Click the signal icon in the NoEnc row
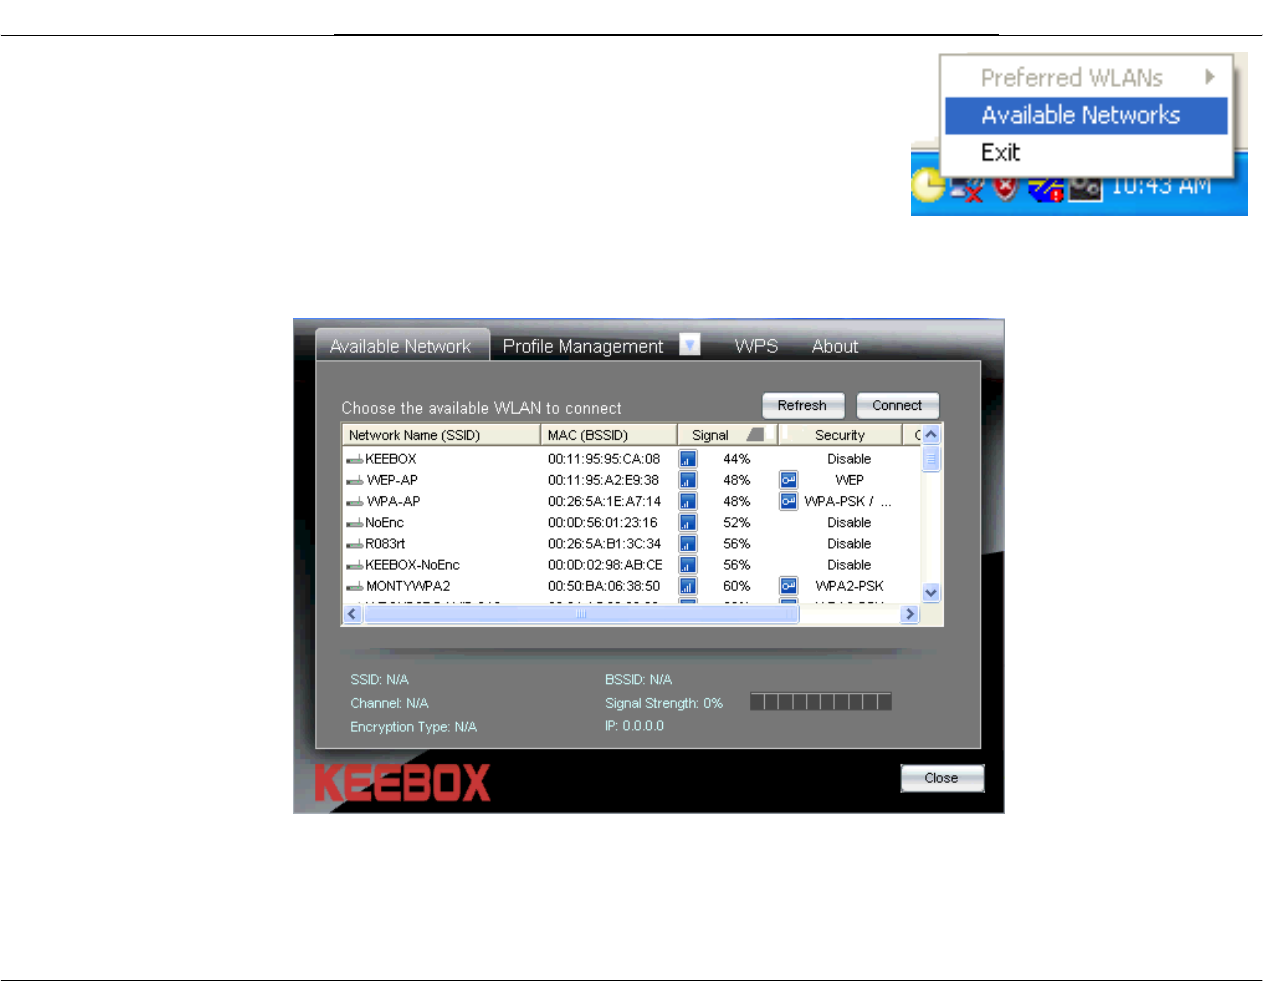 pyautogui.click(x=687, y=522)
